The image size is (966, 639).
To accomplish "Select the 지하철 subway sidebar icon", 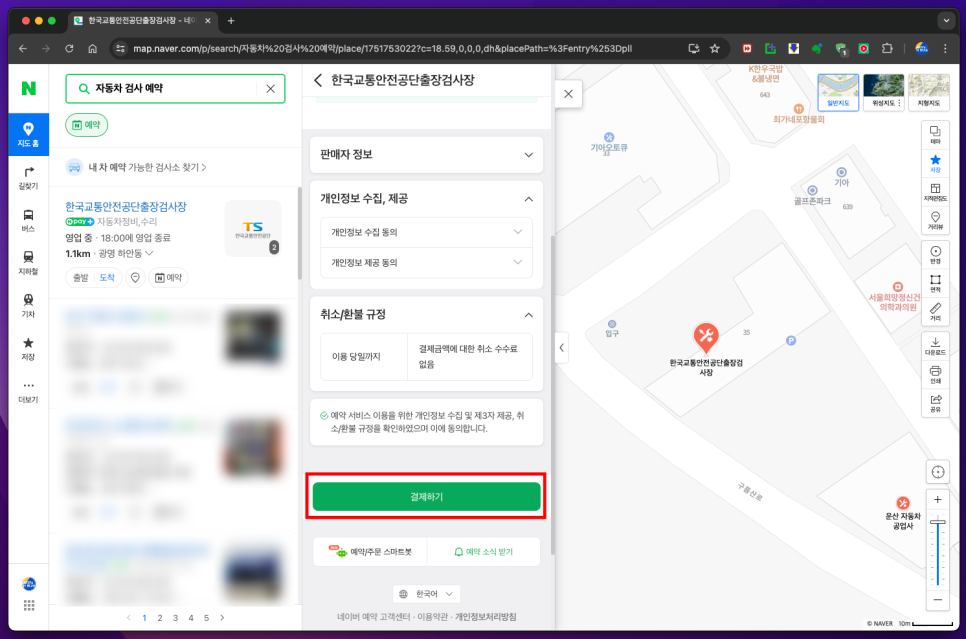I will (x=28, y=263).
